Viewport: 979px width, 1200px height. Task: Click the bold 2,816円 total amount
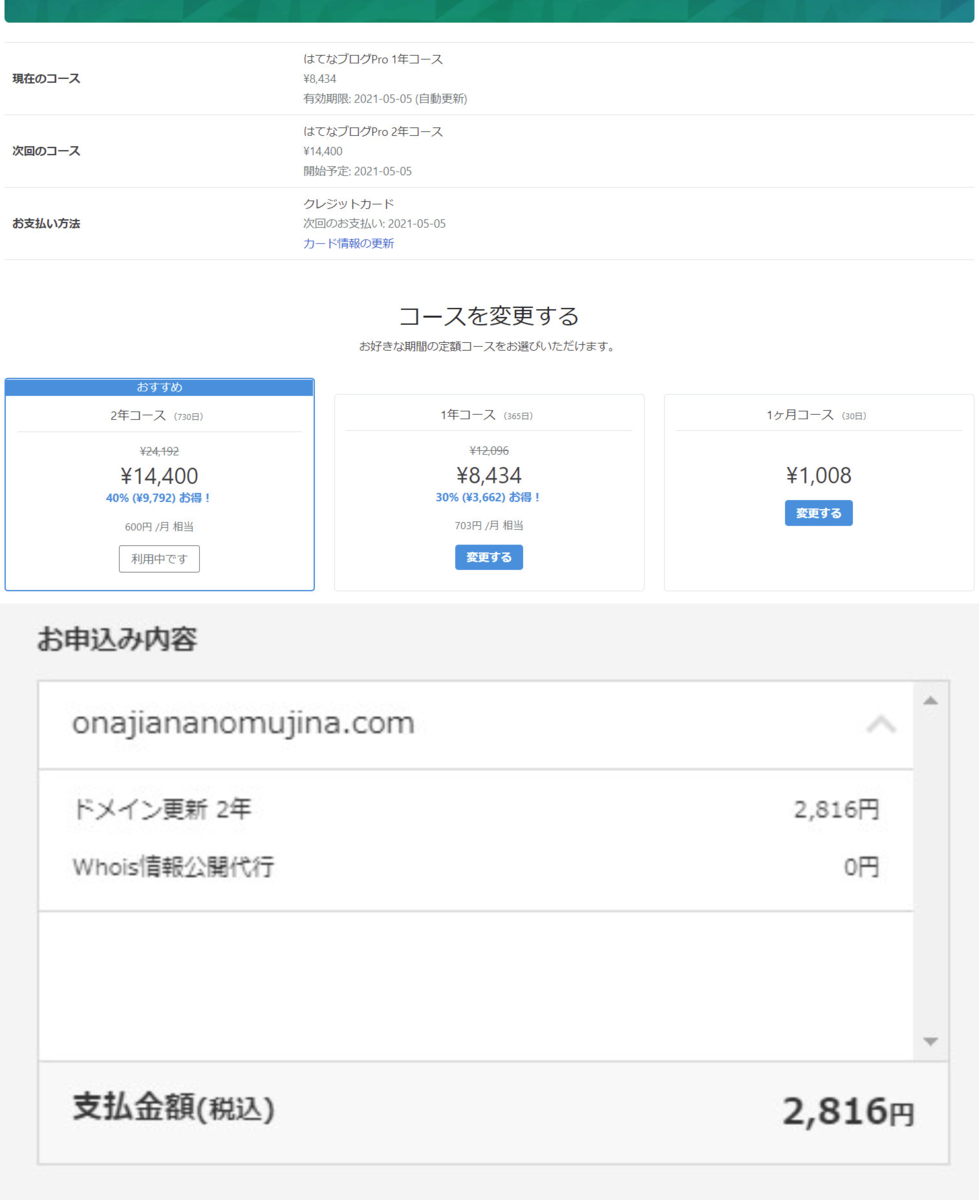click(x=848, y=1110)
